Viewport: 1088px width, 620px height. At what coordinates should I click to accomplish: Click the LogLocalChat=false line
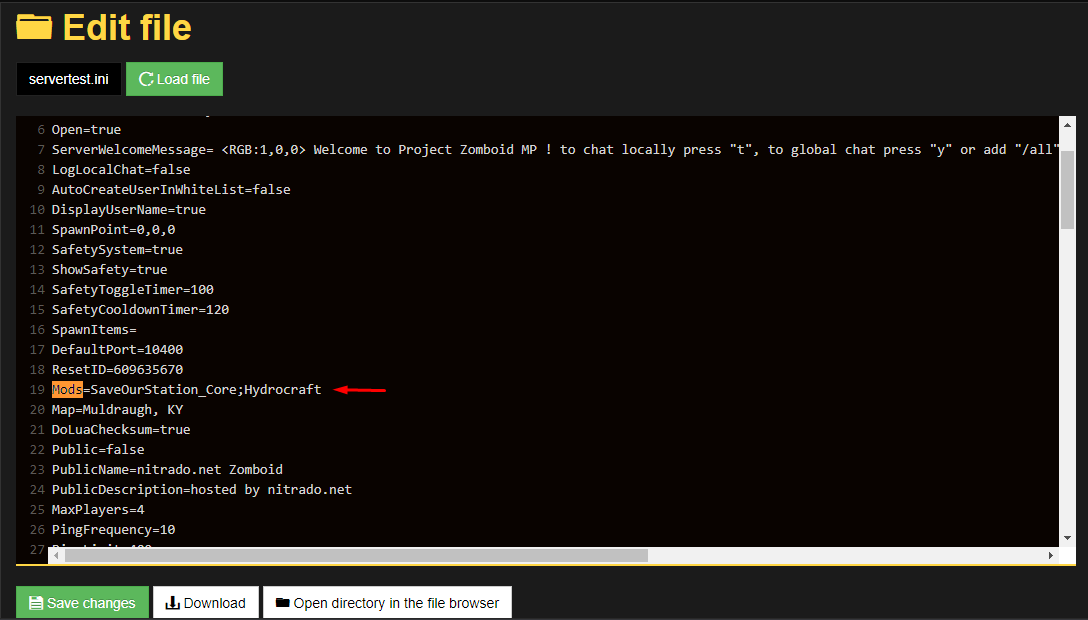pos(121,170)
